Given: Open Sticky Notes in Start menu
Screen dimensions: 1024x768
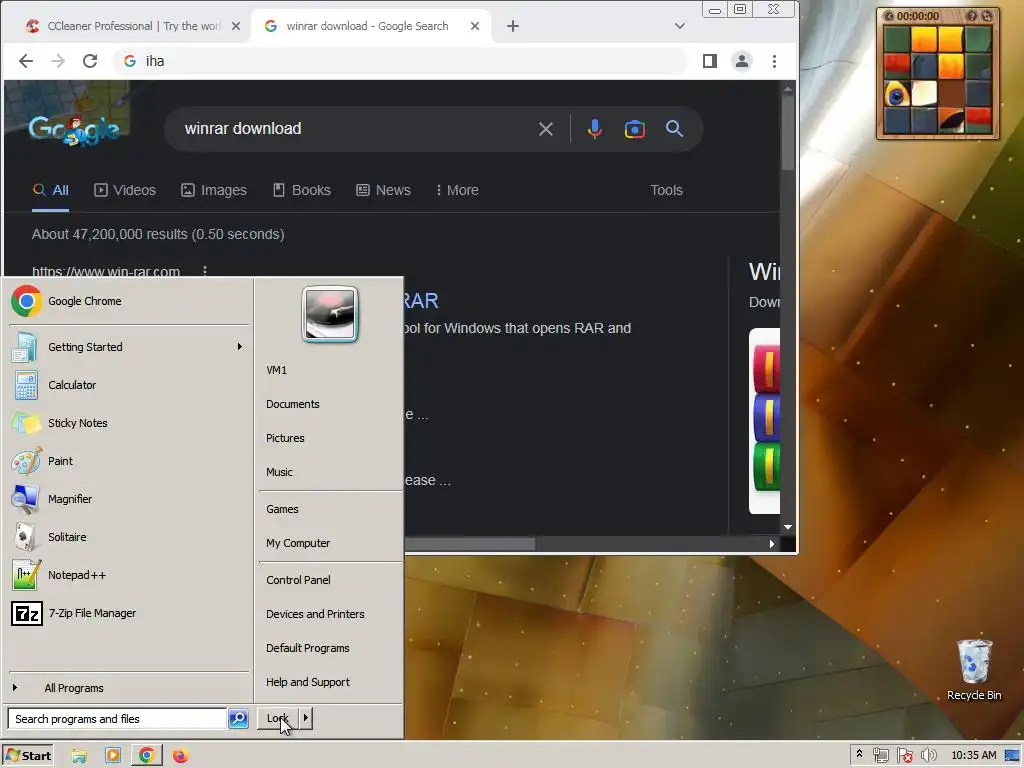Looking at the screenshot, I should click(x=129, y=423).
